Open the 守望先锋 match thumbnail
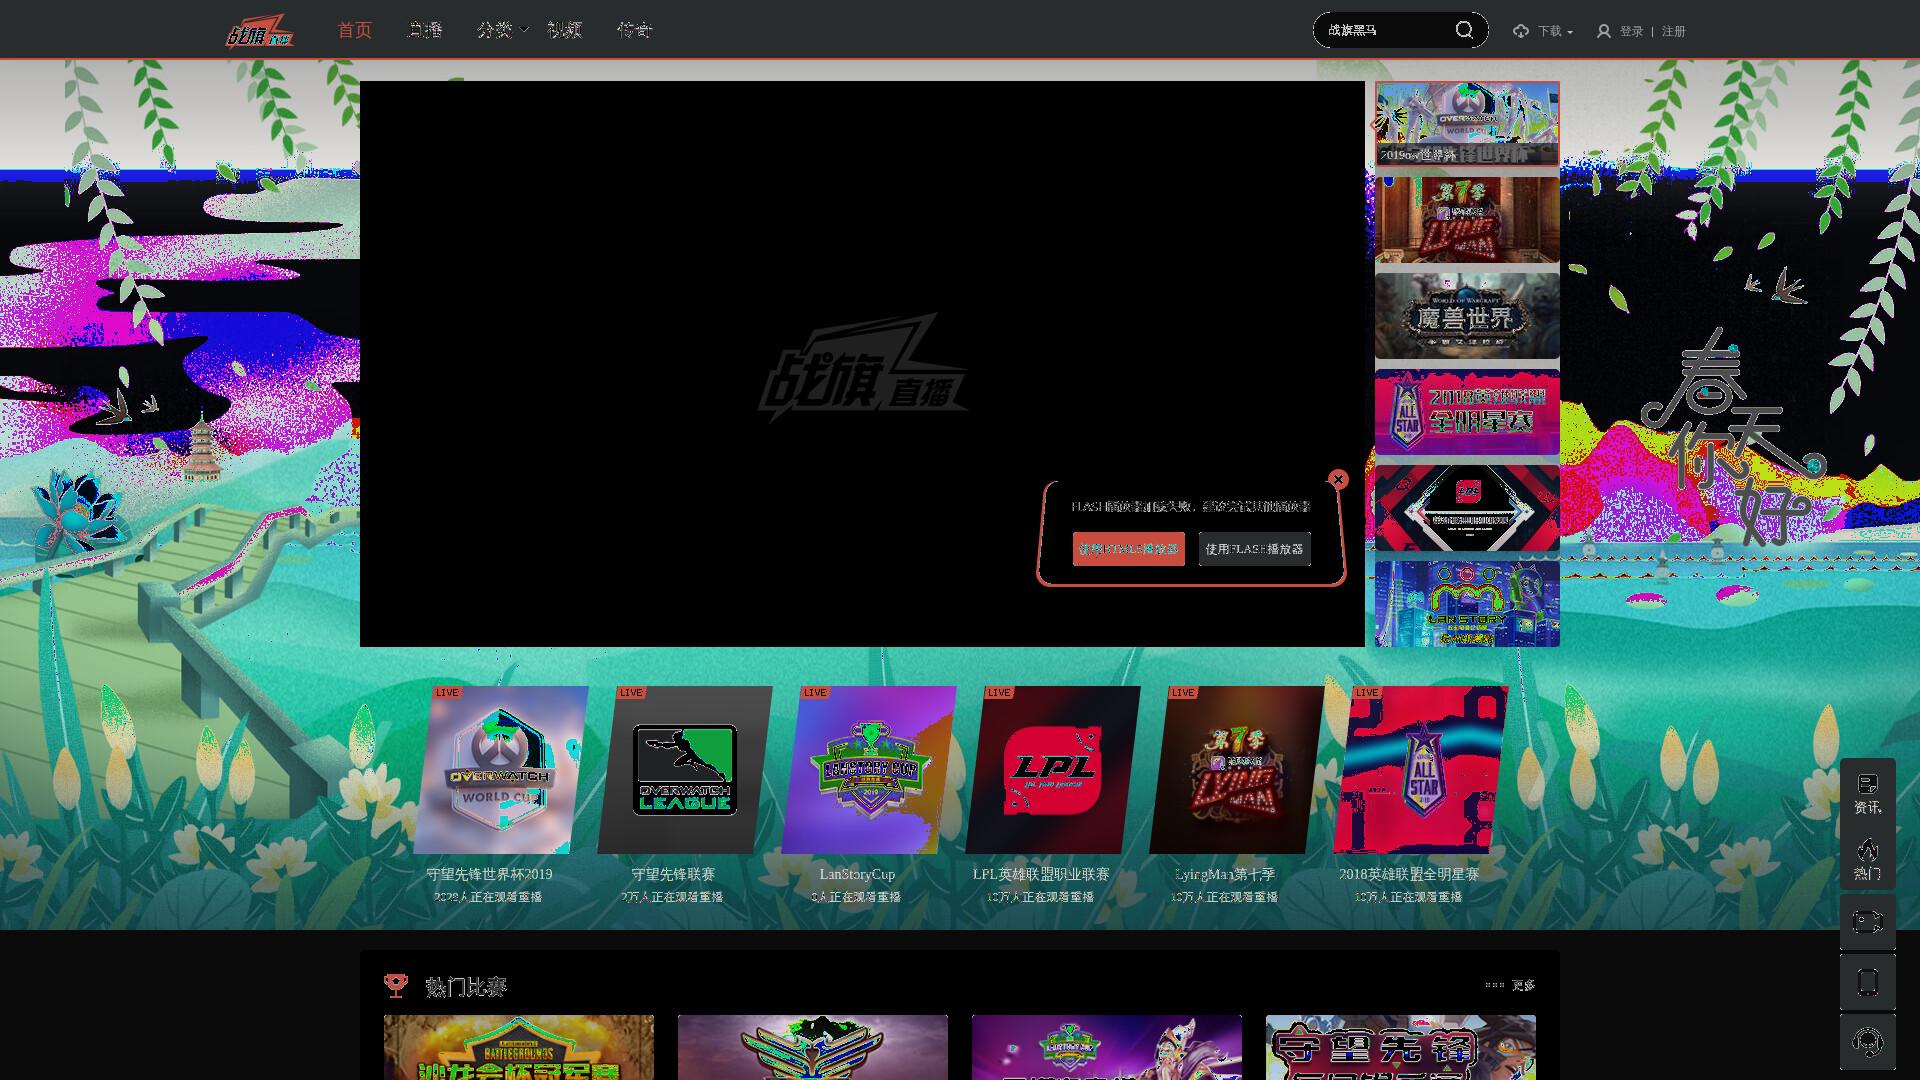This screenshot has width=1920, height=1080. (x=1401, y=1047)
